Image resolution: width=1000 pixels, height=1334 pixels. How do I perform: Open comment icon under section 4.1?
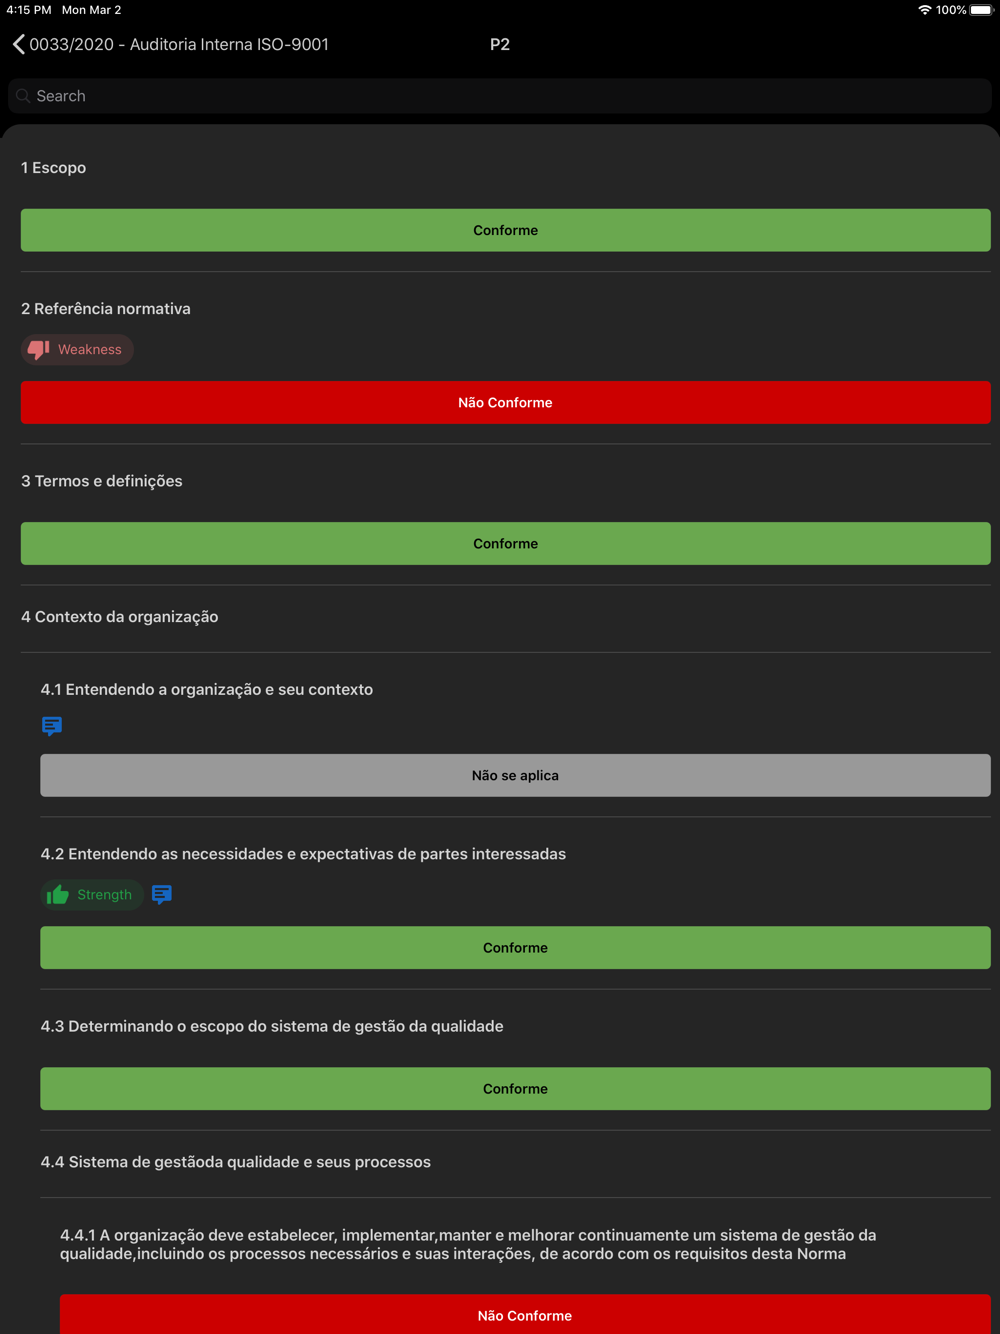click(52, 726)
